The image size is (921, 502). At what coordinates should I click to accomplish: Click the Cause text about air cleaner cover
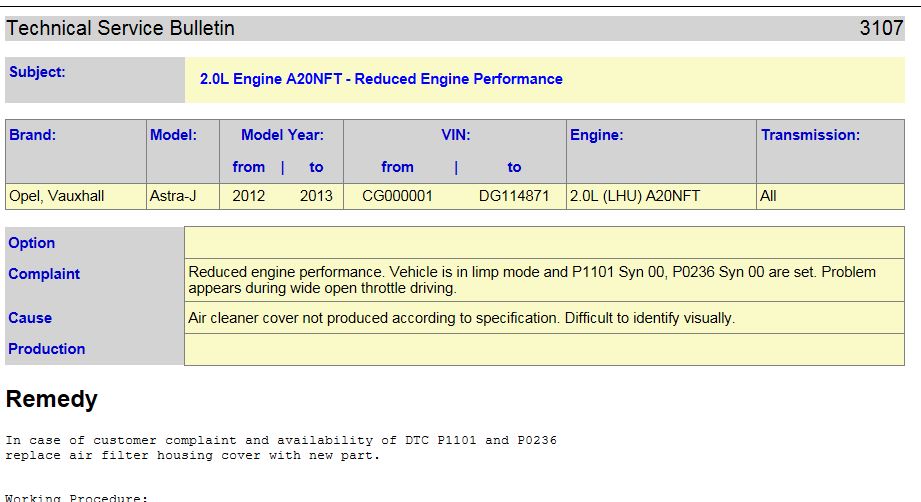click(461, 318)
